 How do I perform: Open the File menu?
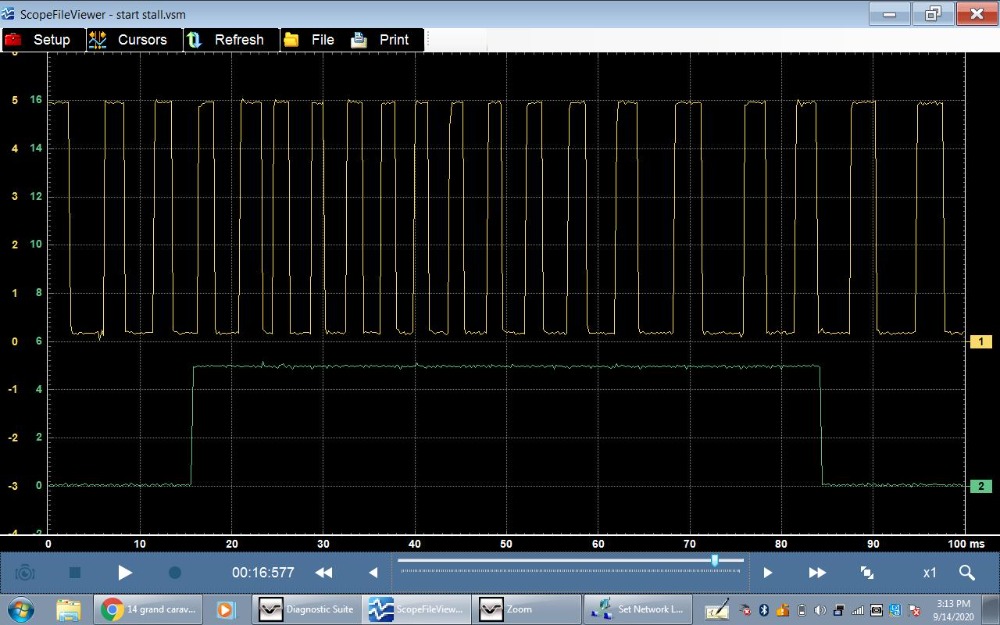click(x=310, y=40)
